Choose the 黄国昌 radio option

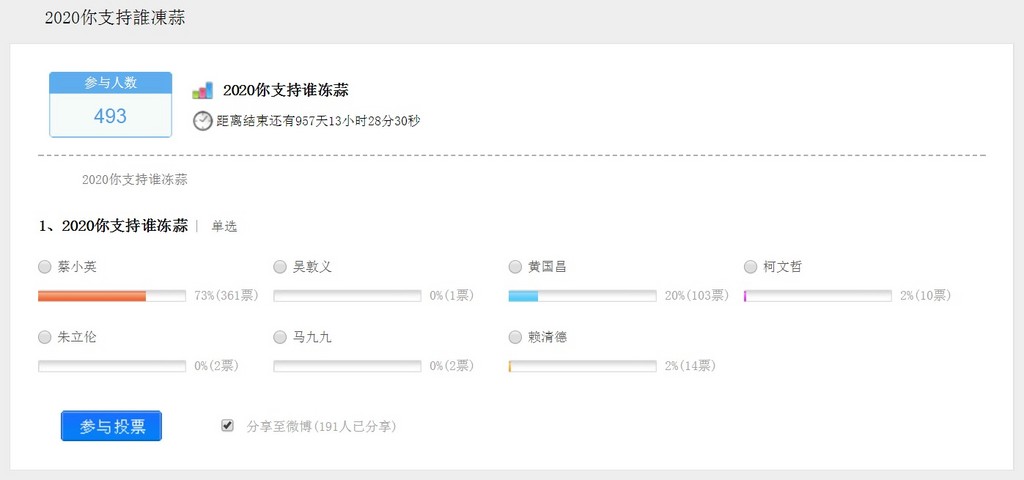[515, 267]
